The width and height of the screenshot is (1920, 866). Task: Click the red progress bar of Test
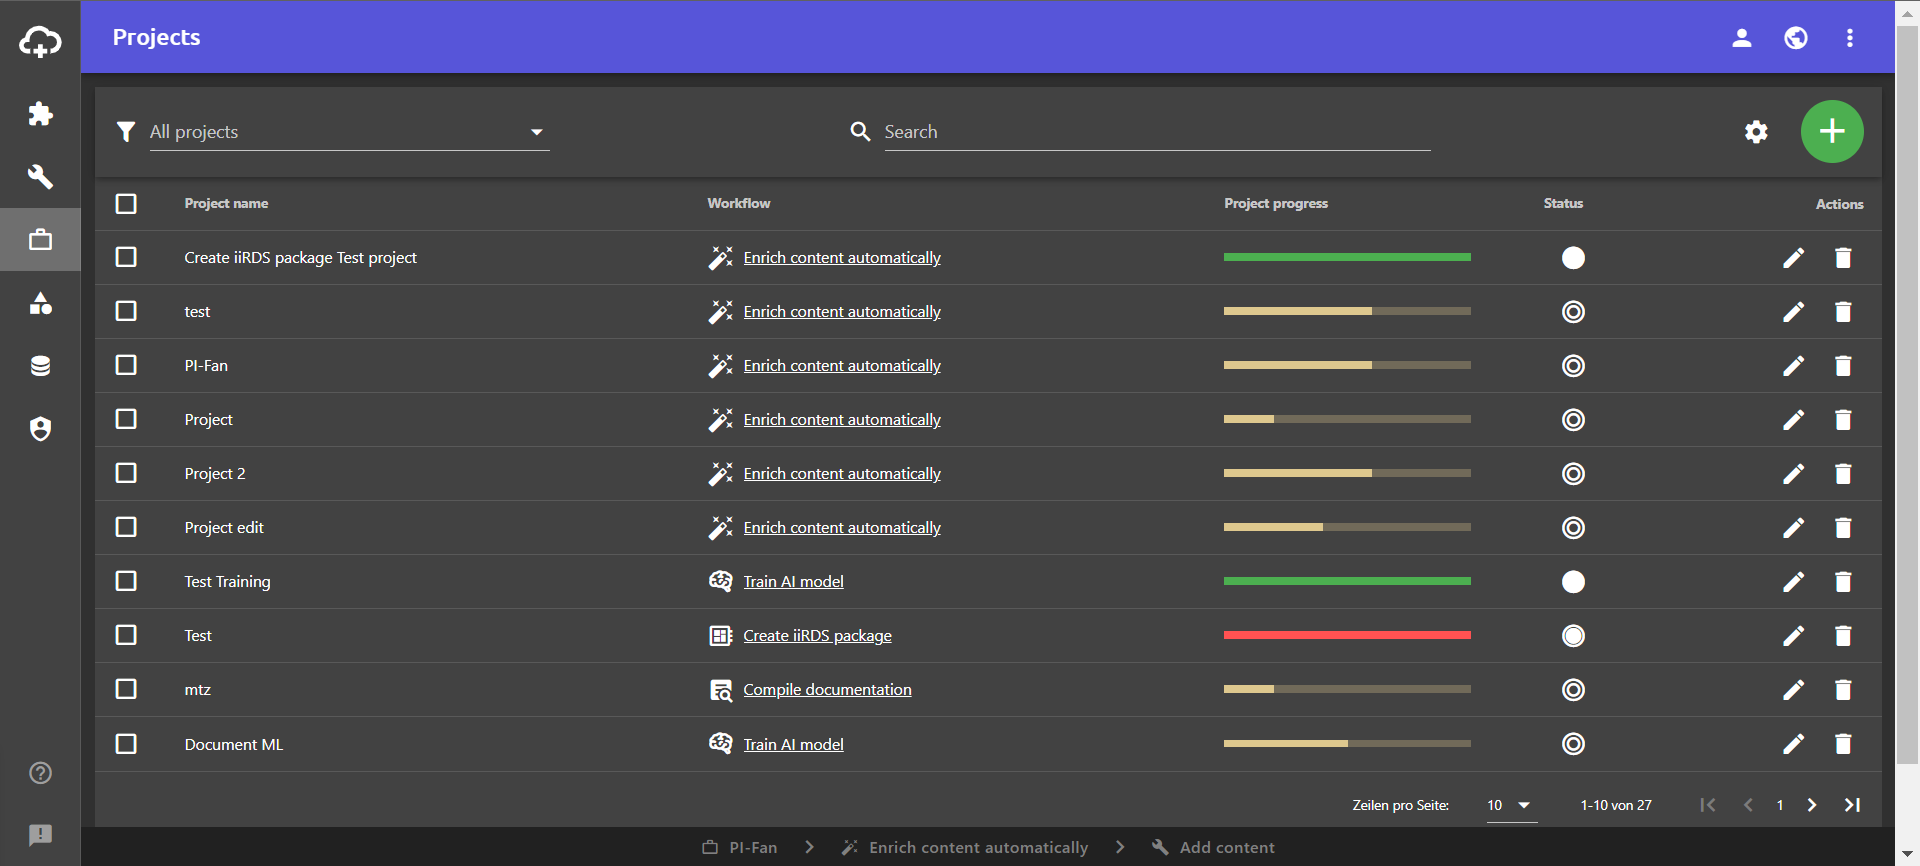(x=1347, y=635)
